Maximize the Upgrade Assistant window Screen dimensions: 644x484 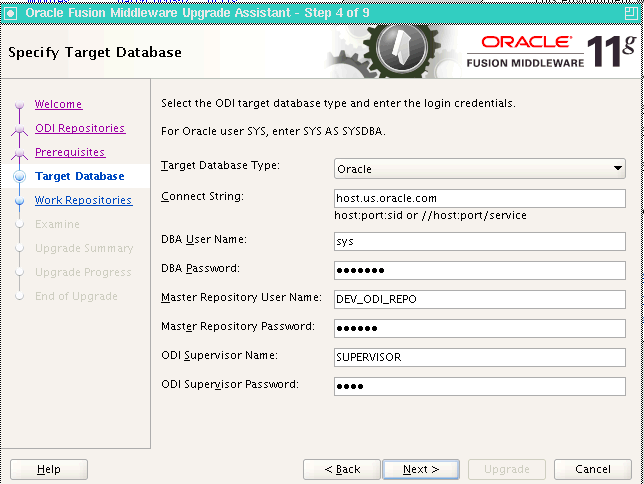click(630, 14)
